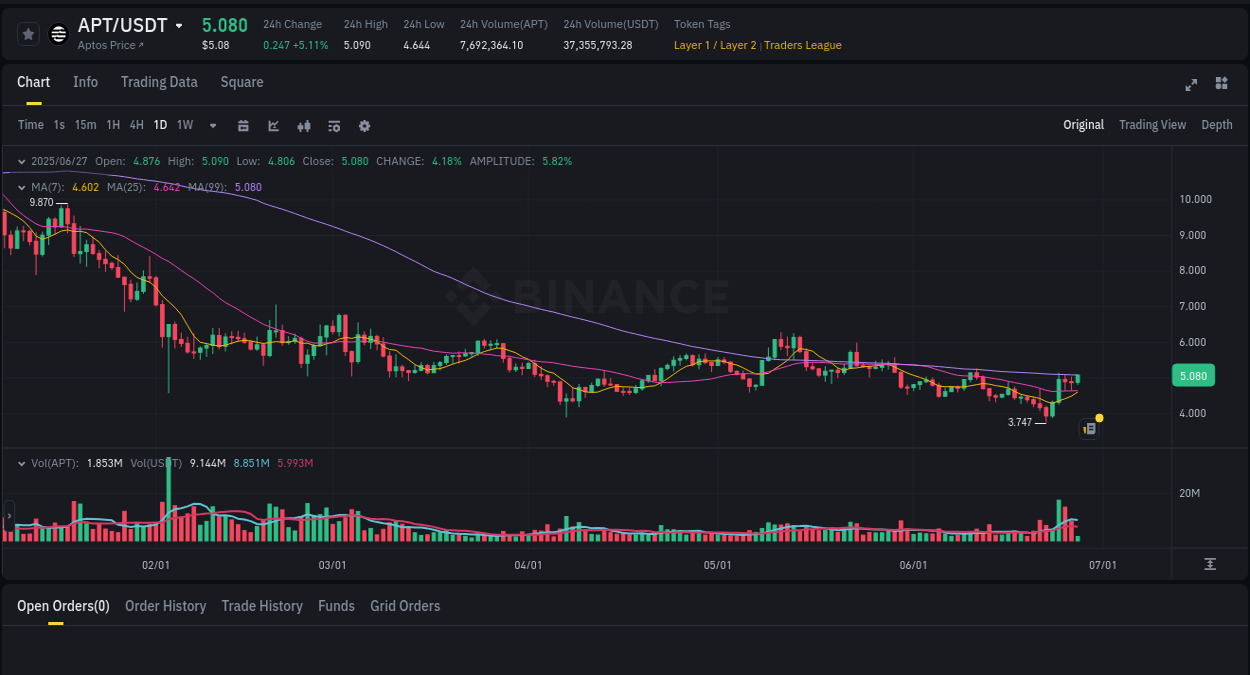Viewport: 1250px width, 675px height.
Task: Switch to the Trading Data tab
Action: pos(159,82)
